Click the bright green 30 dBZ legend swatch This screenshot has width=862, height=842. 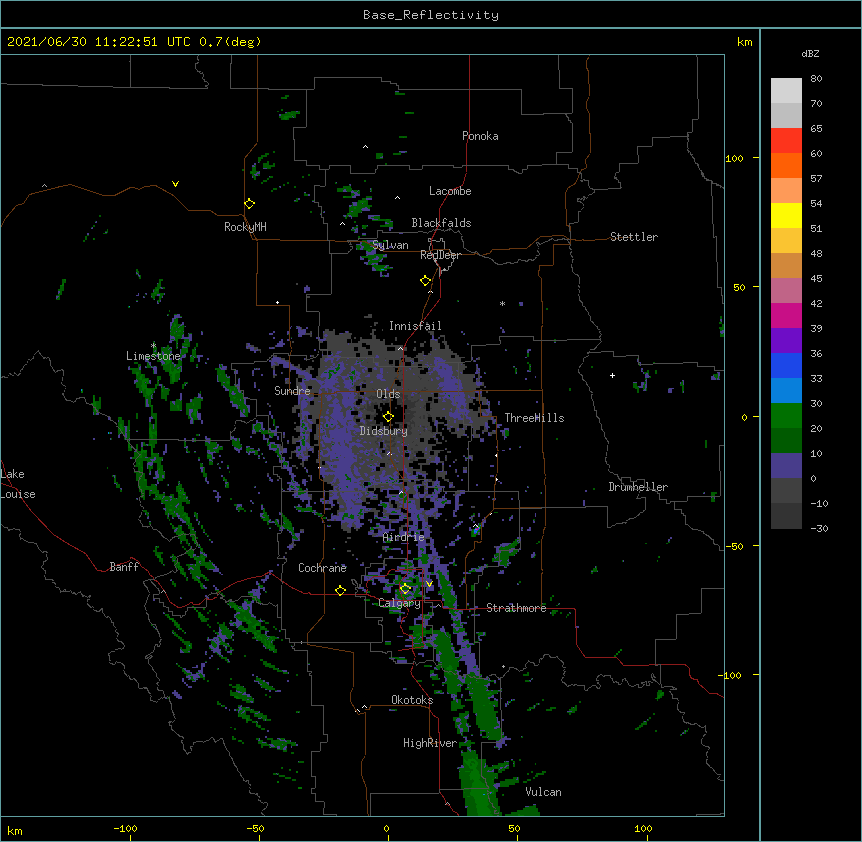coord(786,416)
